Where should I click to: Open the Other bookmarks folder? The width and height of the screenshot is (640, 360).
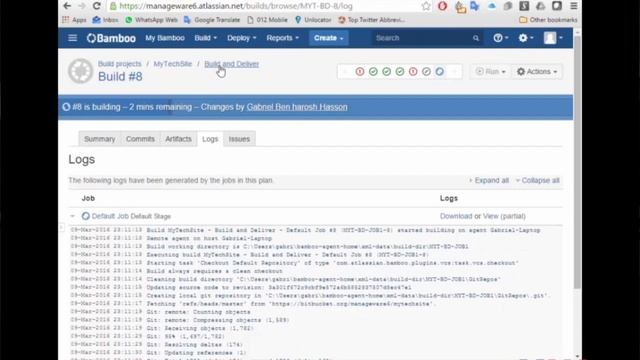click(x=548, y=20)
